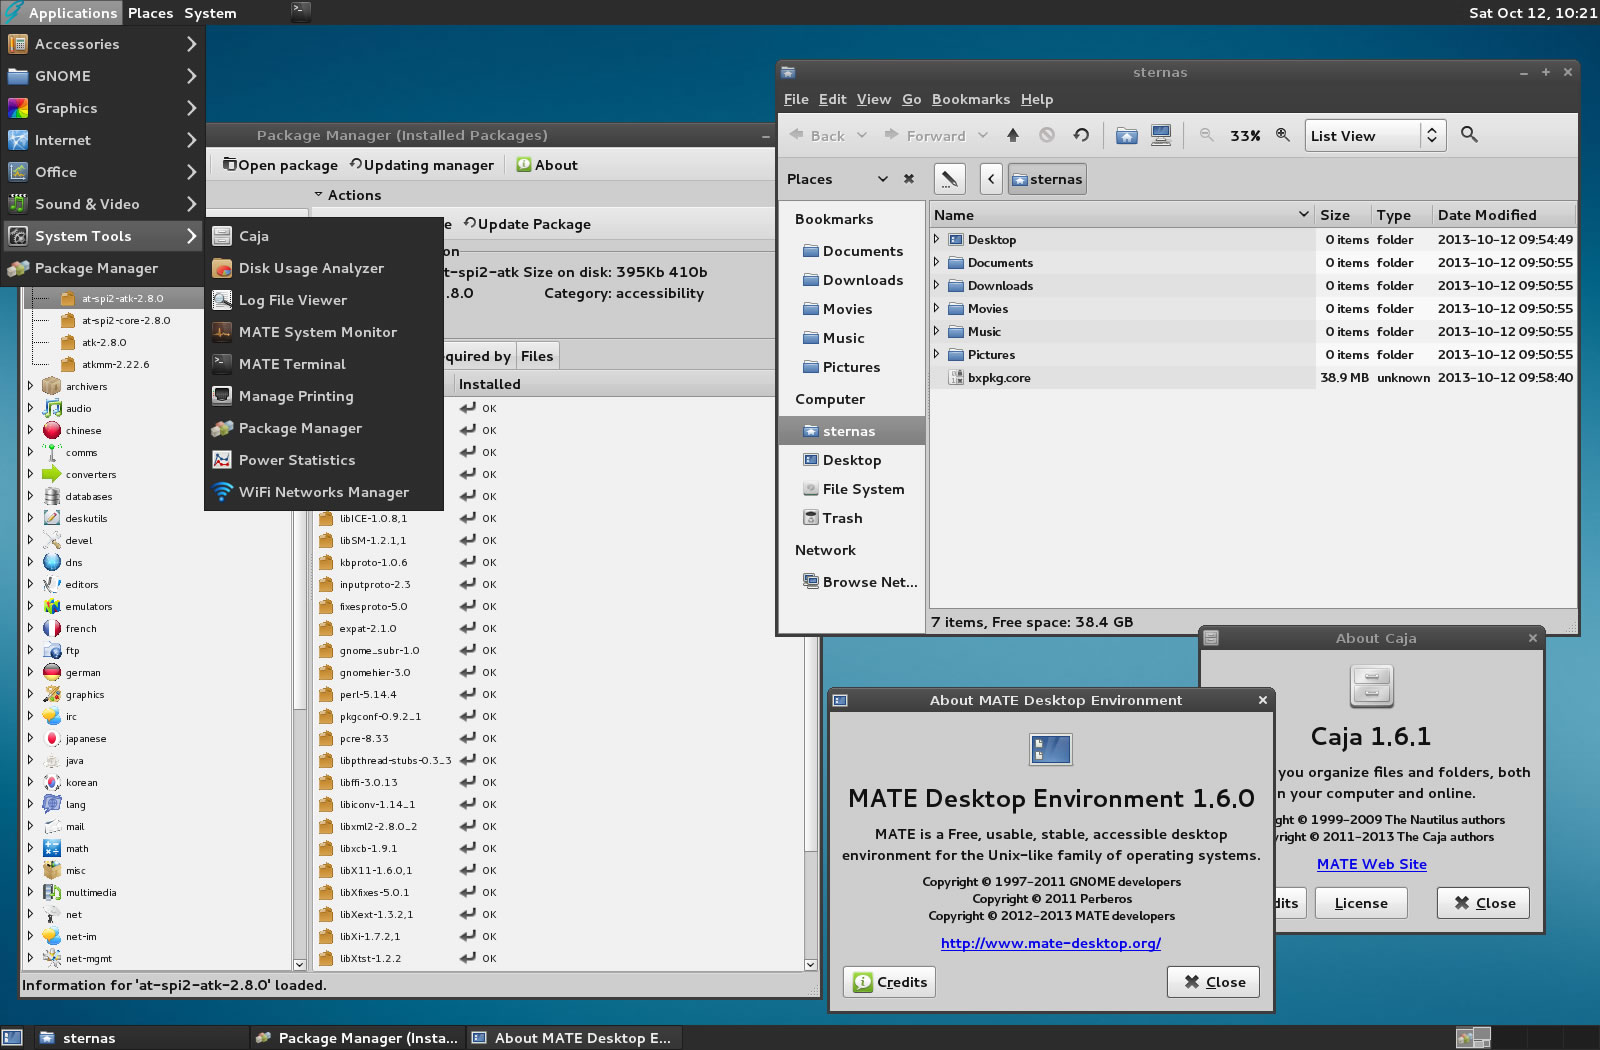
Task: Open Graphics category in Applications menu
Action: pos(102,108)
